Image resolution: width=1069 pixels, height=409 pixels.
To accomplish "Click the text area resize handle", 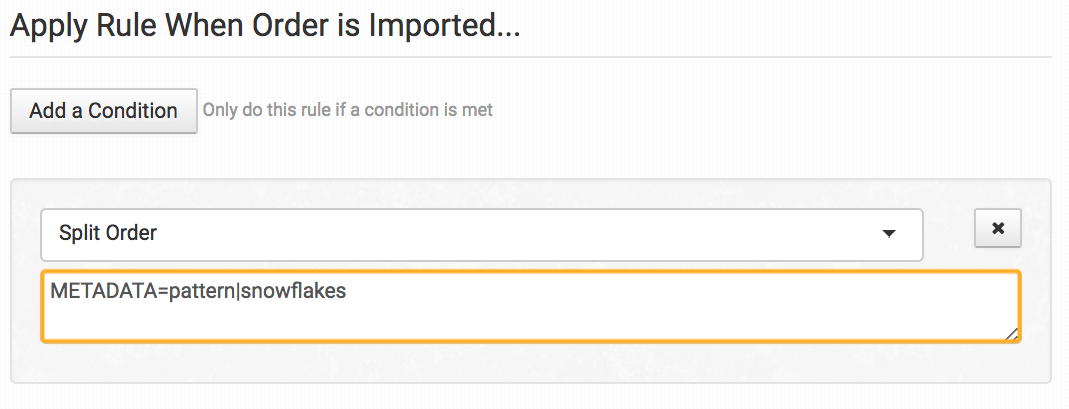I will tap(1012, 334).
